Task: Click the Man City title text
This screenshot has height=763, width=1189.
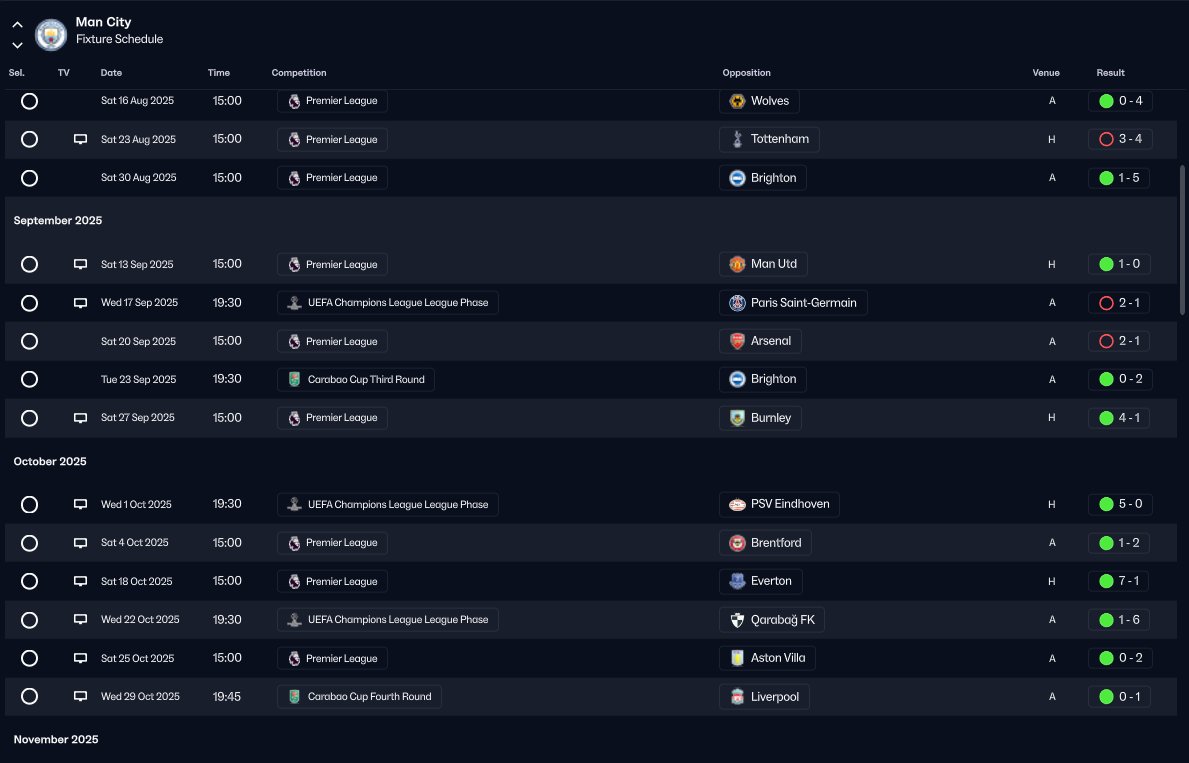Action: (x=103, y=22)
